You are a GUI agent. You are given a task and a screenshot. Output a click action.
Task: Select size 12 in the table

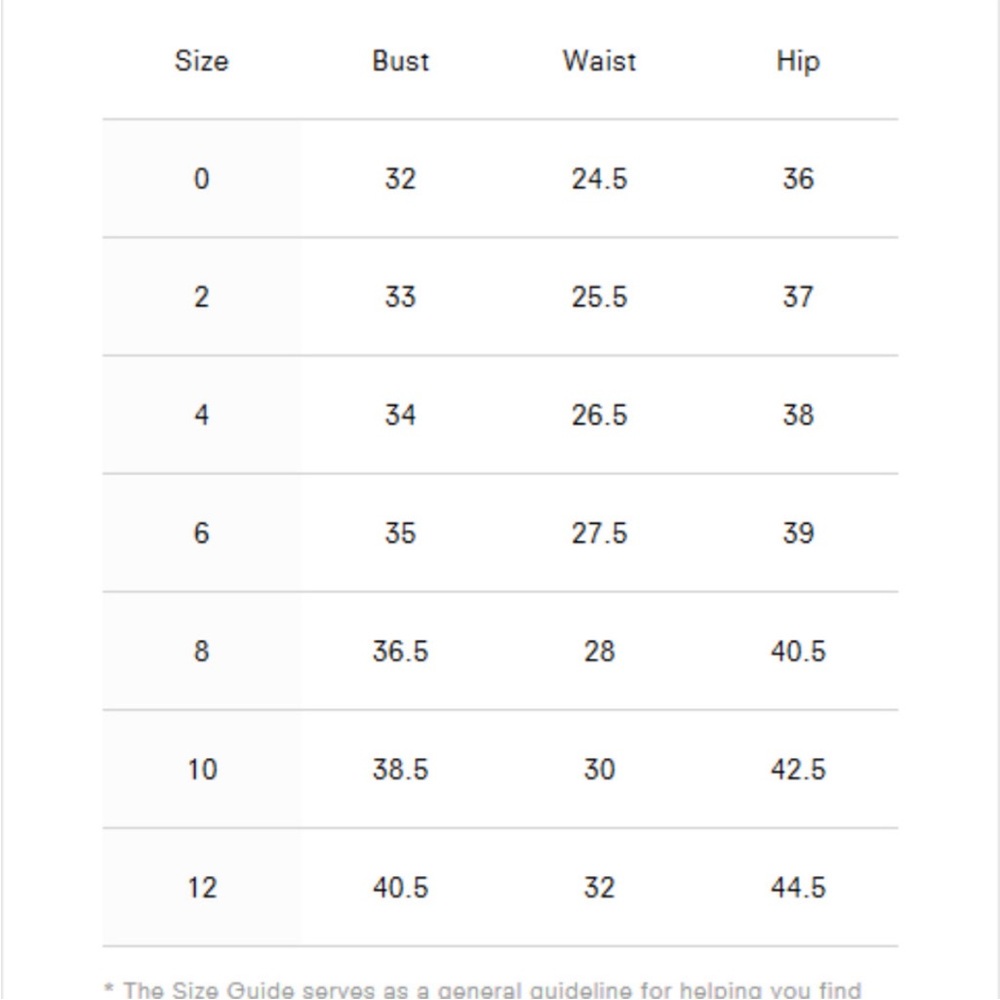tap(202, 888)
